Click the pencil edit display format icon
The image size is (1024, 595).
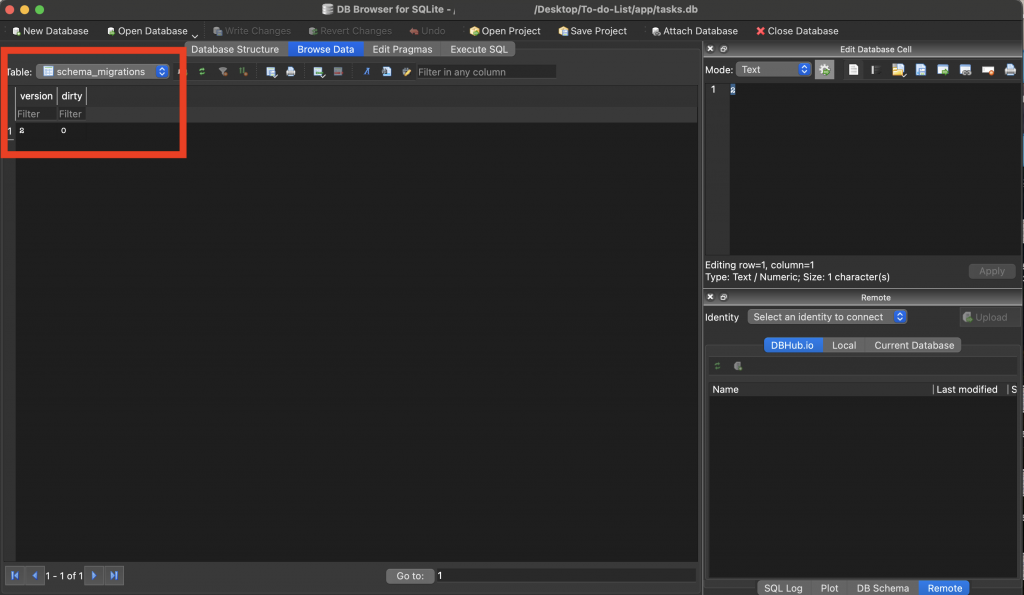coord(406,72)
